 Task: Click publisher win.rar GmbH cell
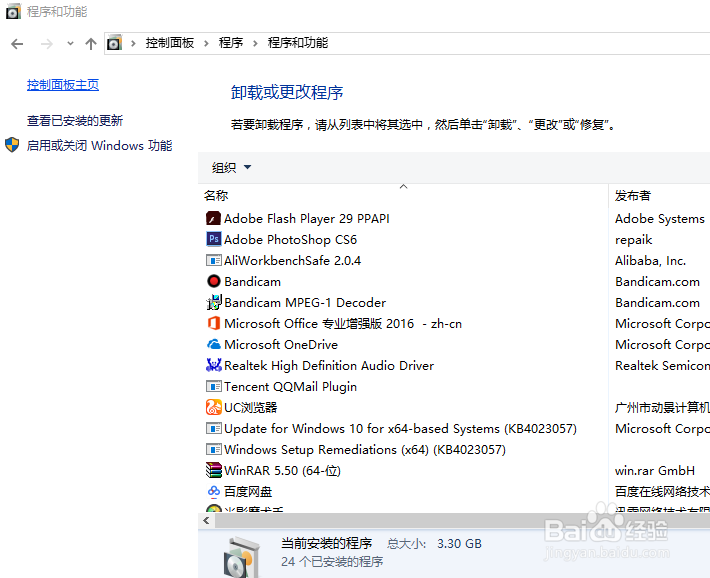(655, 470)
